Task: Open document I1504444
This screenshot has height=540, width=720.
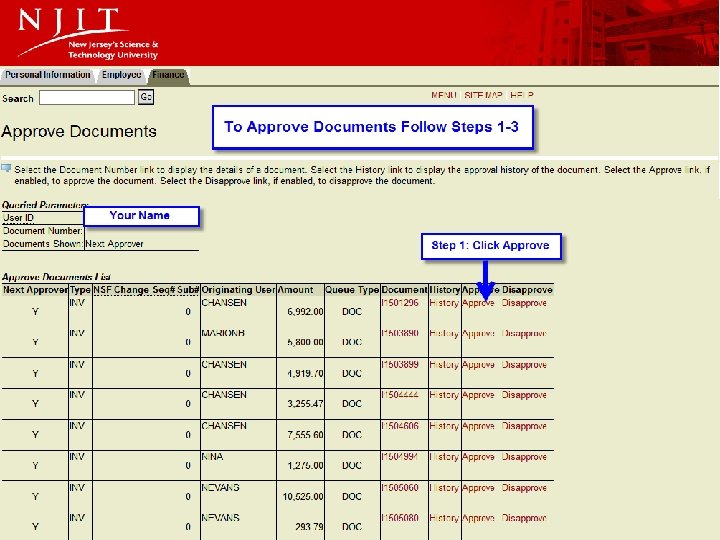Action: 400,395
